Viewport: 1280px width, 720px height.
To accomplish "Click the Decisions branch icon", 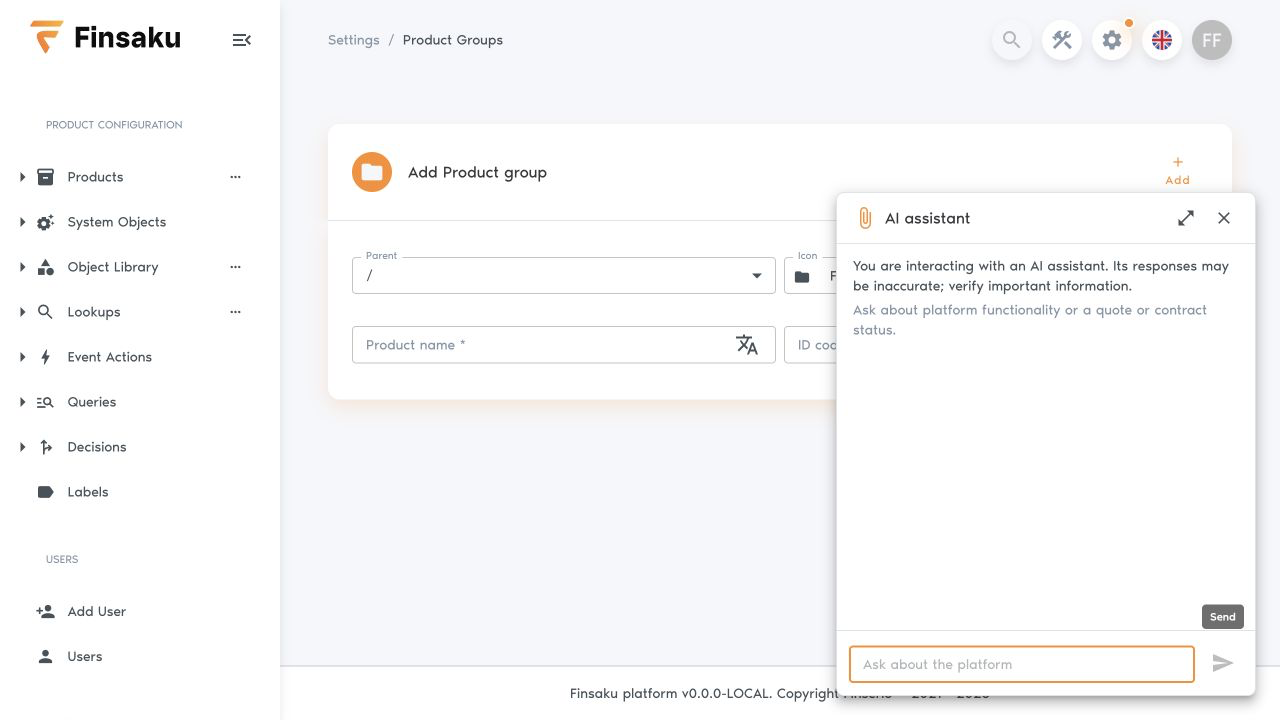I will 45,447.
